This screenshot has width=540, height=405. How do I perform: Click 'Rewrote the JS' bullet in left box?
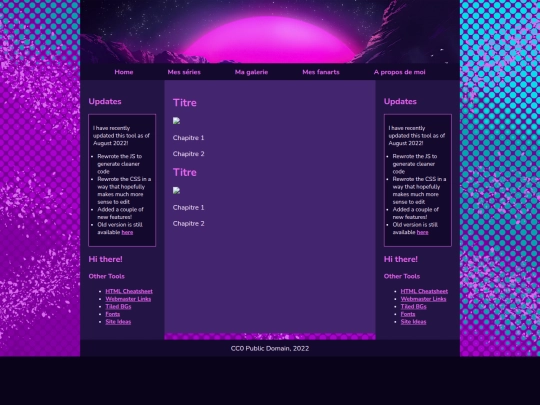120,164
